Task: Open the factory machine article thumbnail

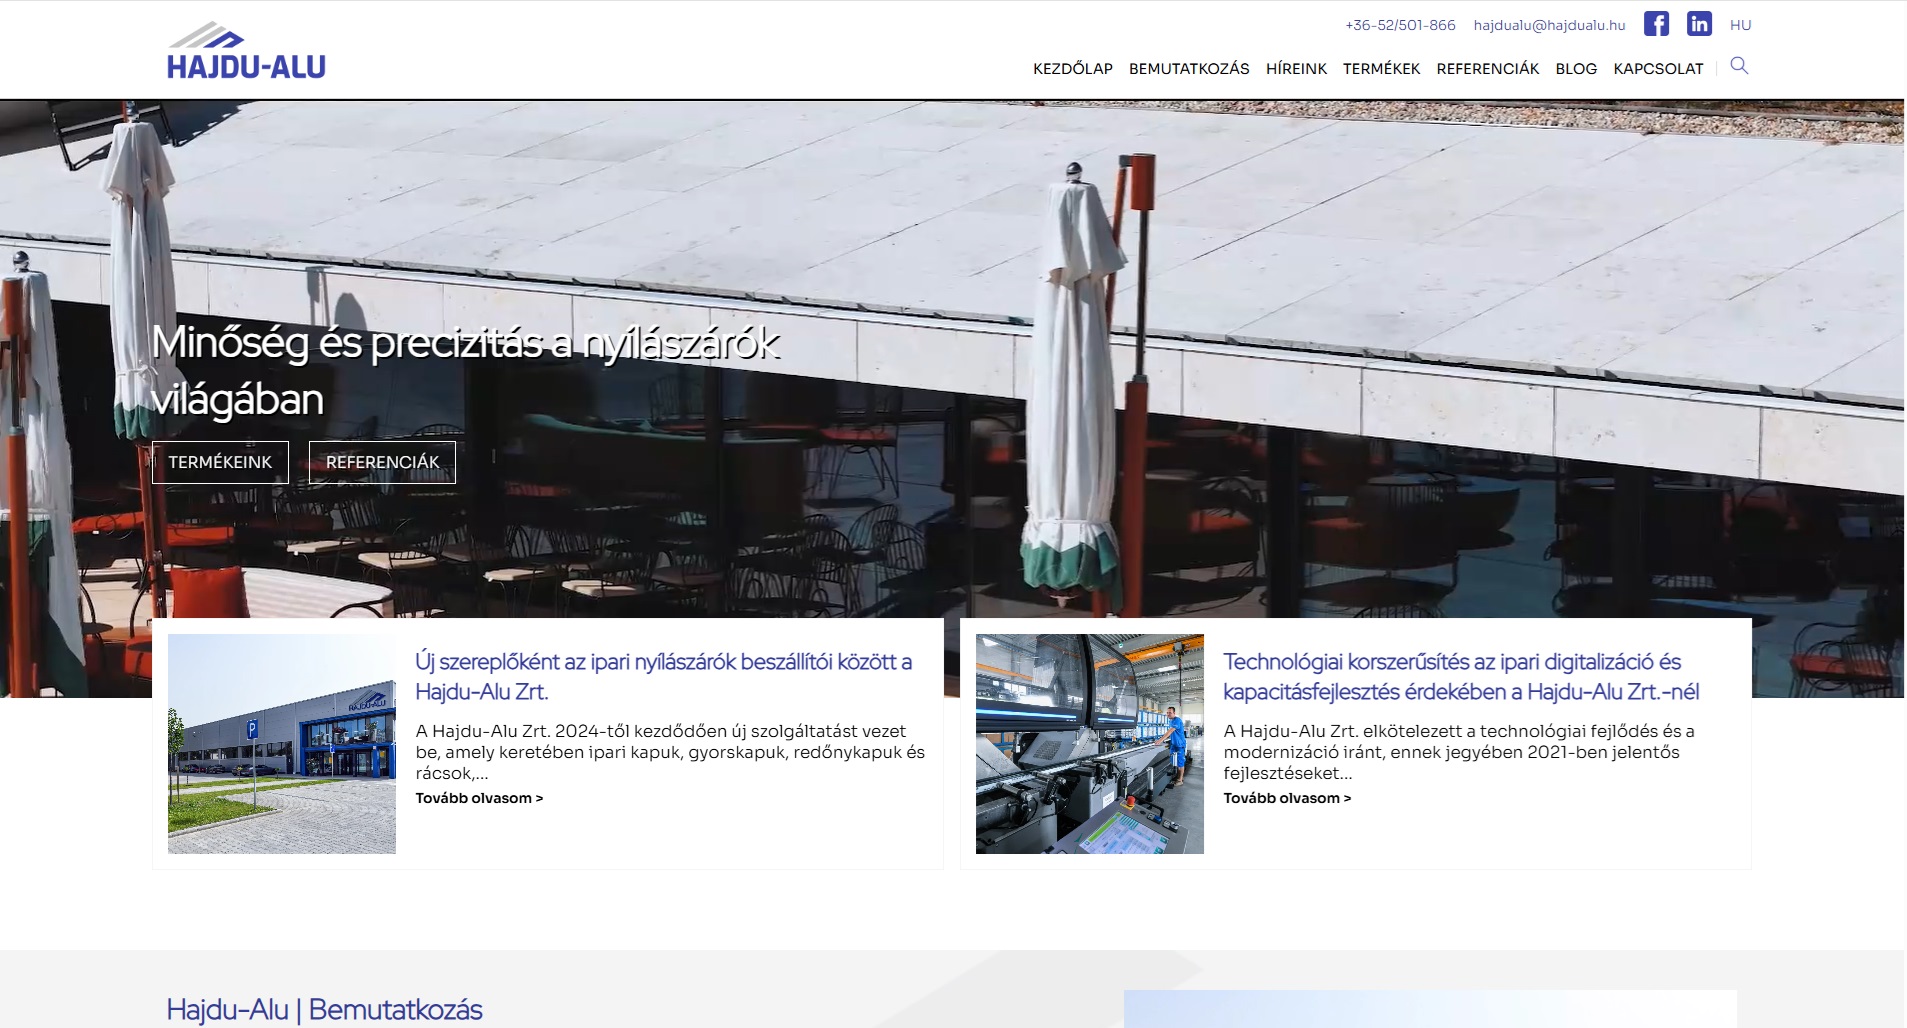Action: (x=1089, y=743)
